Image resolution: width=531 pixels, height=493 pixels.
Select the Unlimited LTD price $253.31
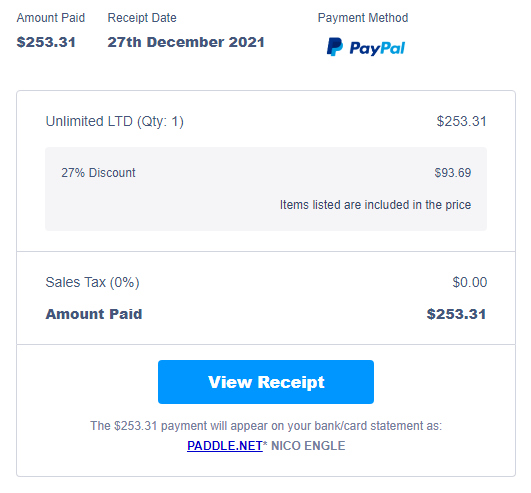click(x=461, y=121)
